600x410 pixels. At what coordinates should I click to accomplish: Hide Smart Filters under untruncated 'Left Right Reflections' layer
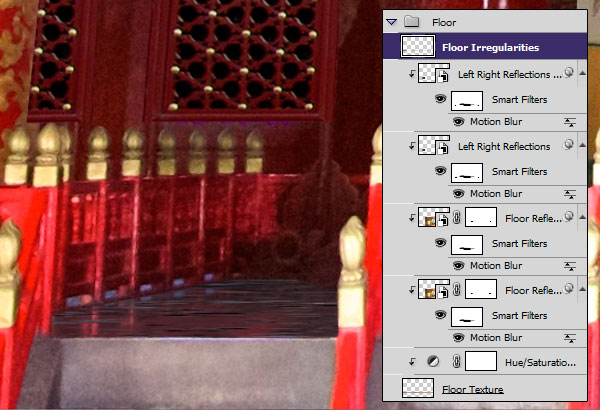click(x=440, y=172)
